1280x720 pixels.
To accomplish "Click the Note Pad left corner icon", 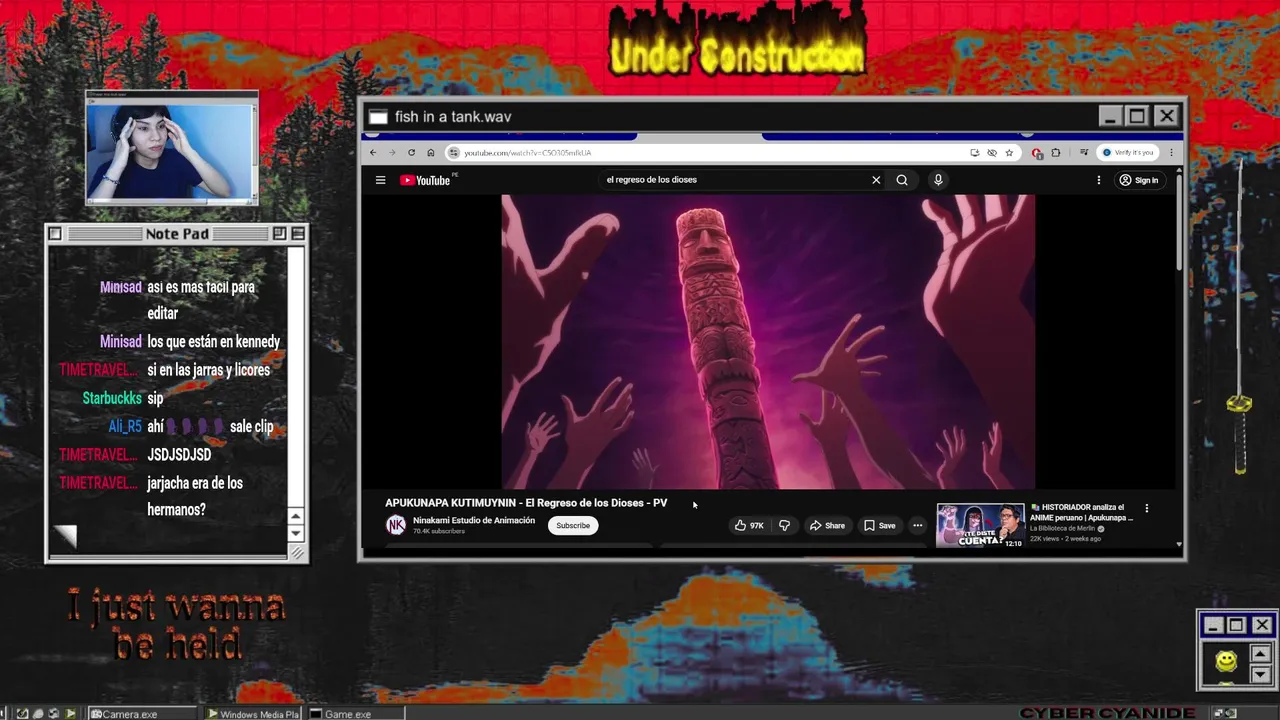I will click(x=55, y=233).
